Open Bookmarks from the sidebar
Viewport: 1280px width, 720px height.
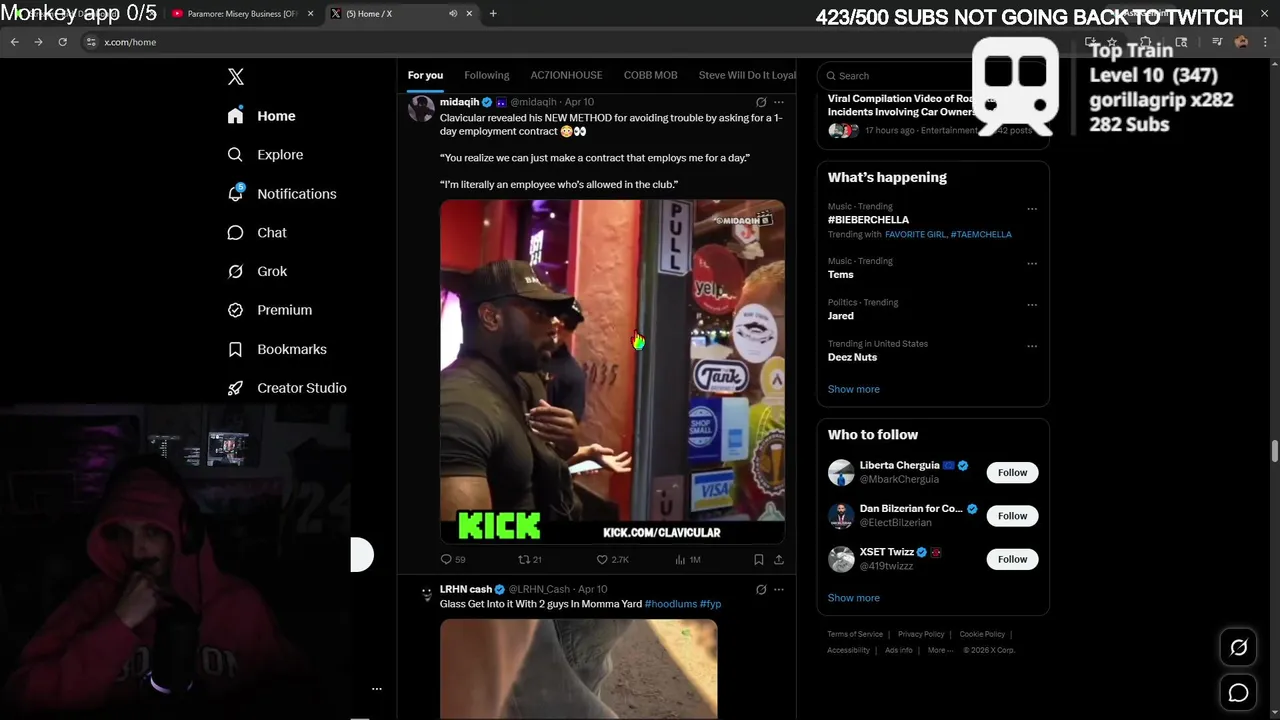point(277,349)
